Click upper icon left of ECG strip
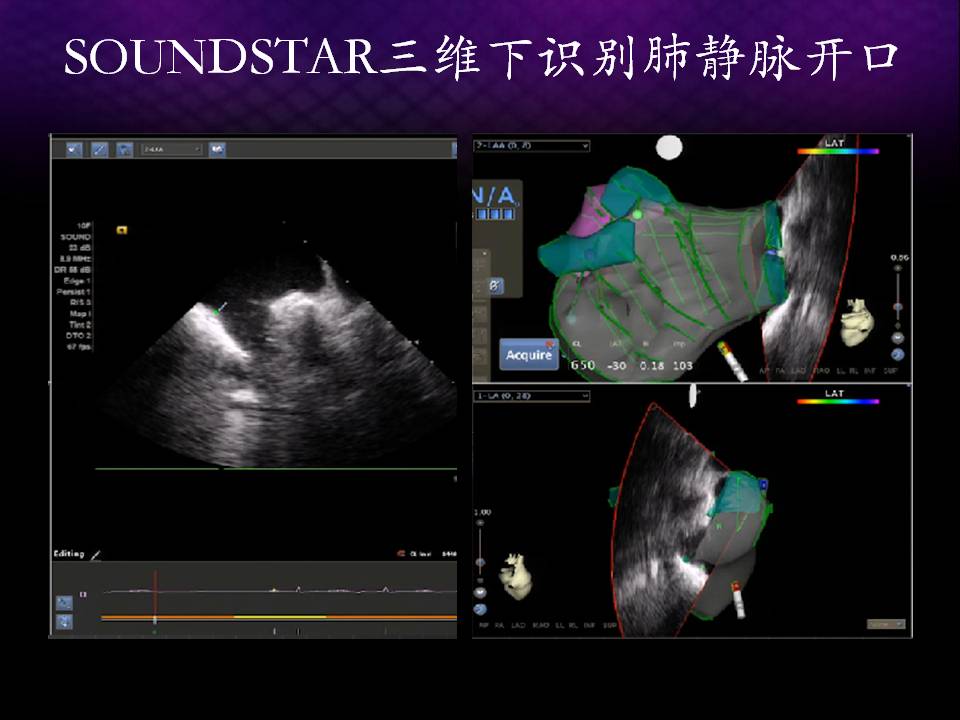Viewport: 960px width, 720px height. (64, 602)
